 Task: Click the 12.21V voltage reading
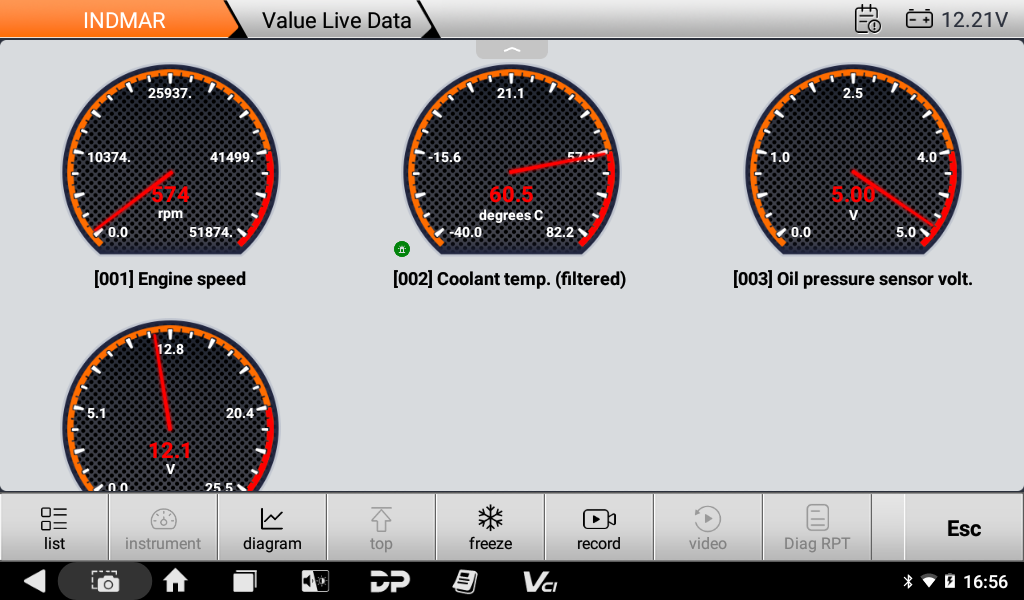[974, 20]
